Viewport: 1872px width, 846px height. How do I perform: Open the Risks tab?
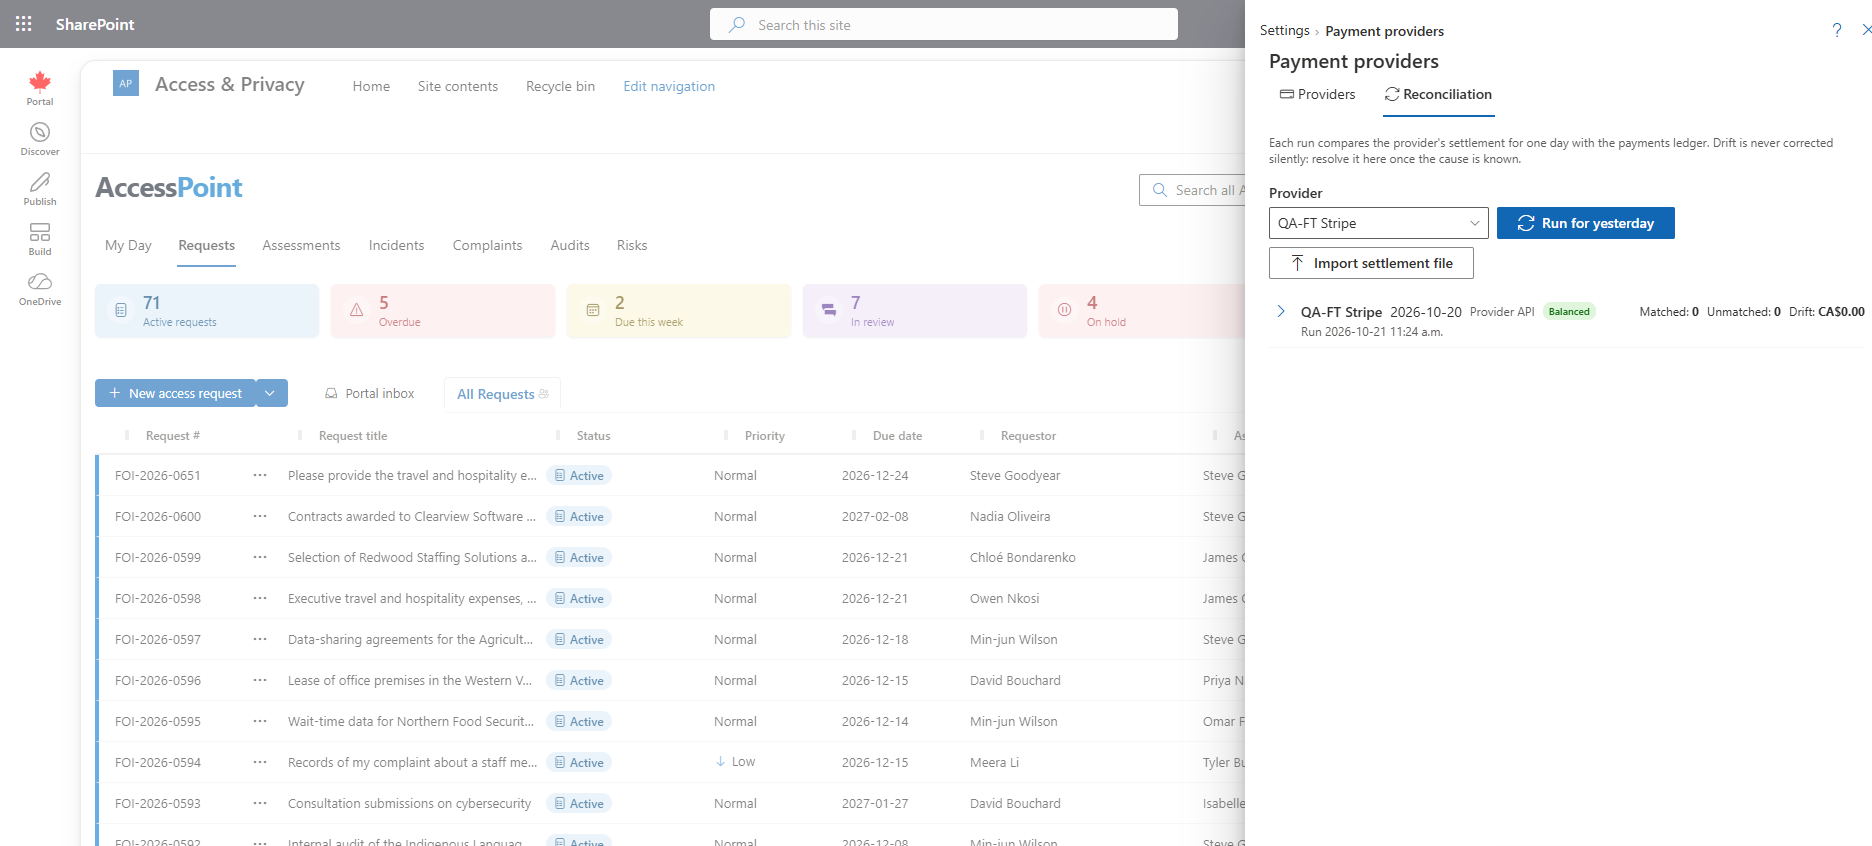(632, 245)
